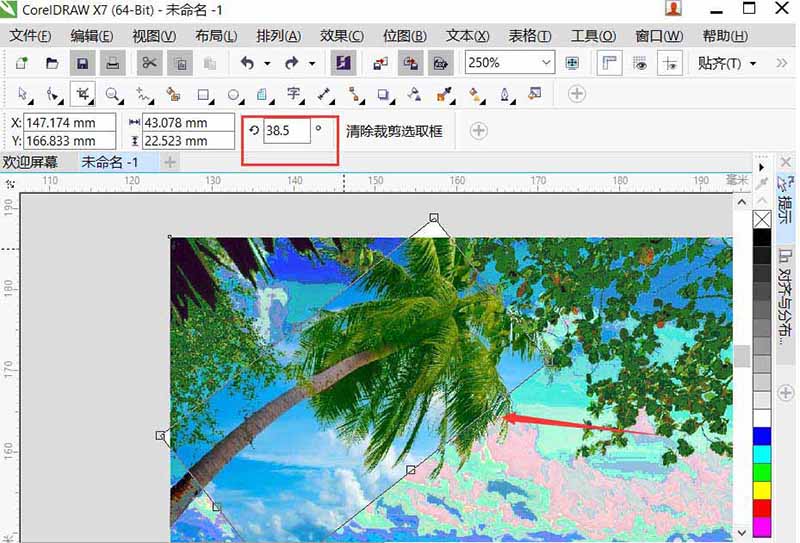
Task: Open the 编辑(E) menu
Action: click(92, 36)
